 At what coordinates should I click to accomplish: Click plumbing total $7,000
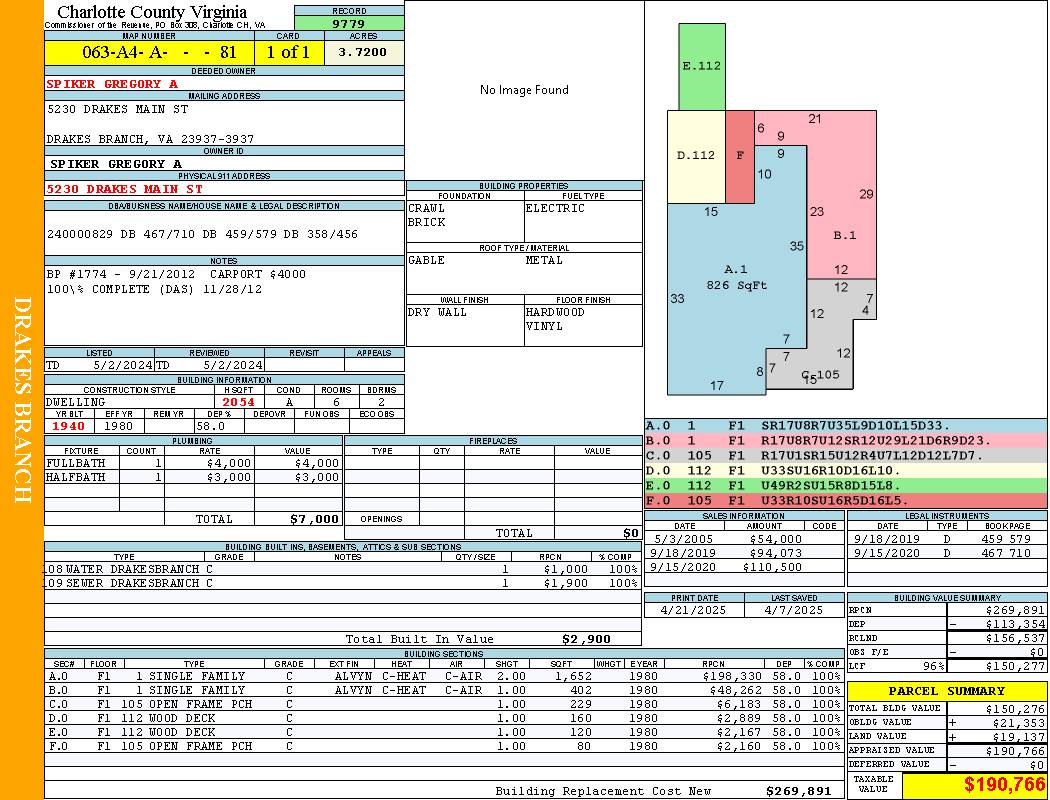(x=315, y=519)
